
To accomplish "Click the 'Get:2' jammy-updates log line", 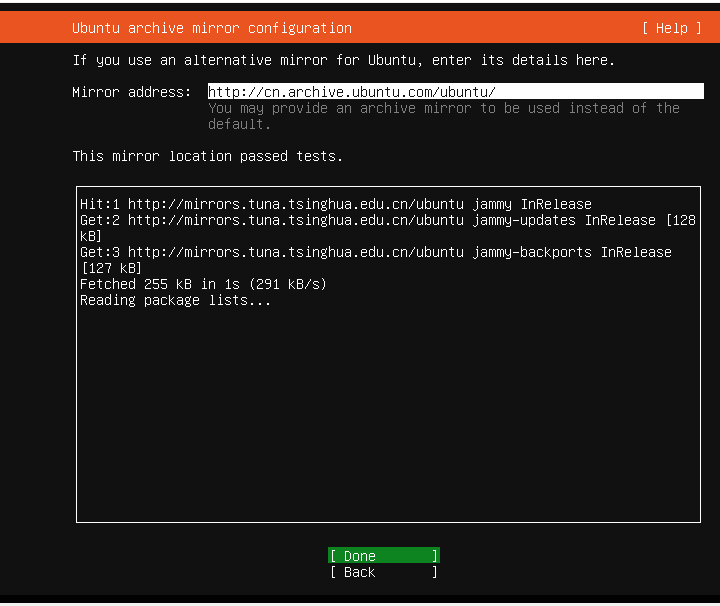I will tap(388, 228).
